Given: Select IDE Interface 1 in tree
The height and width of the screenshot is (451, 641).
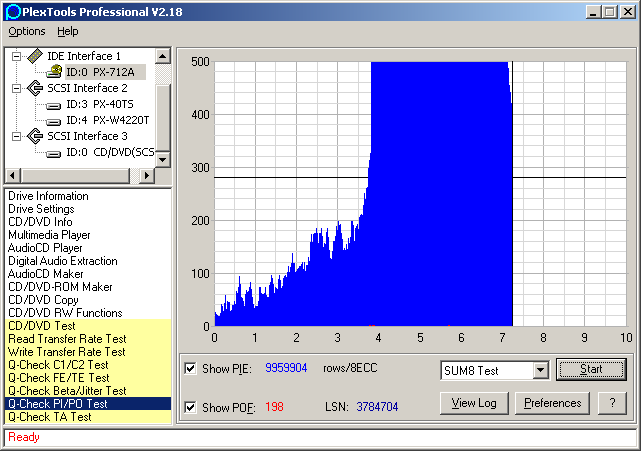Looking at the screenshot, I should click(84, 56).
